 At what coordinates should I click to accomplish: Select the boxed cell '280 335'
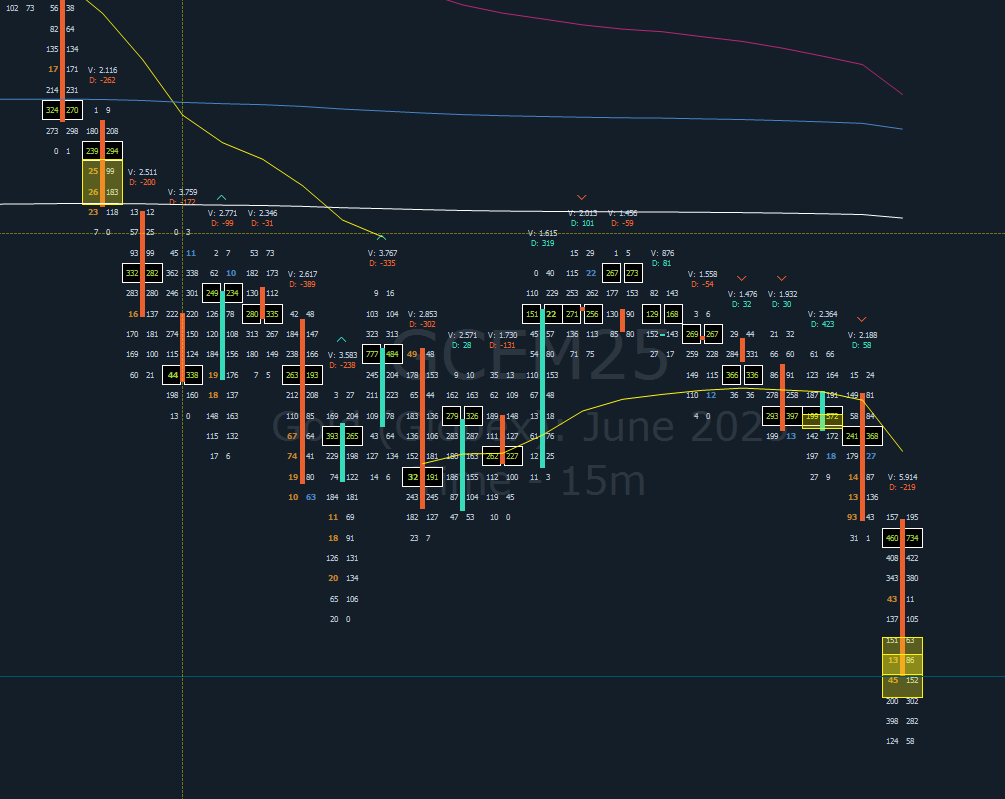(262, 314)
